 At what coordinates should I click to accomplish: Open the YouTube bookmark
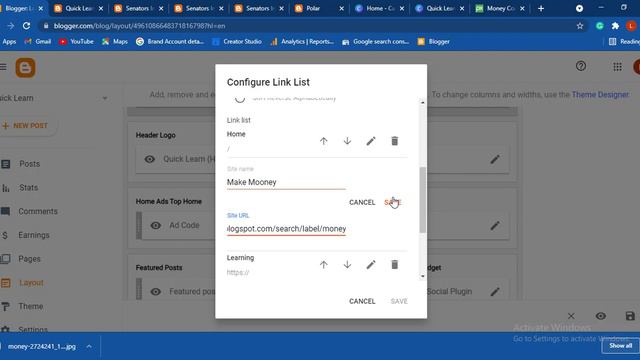[76, 42]
